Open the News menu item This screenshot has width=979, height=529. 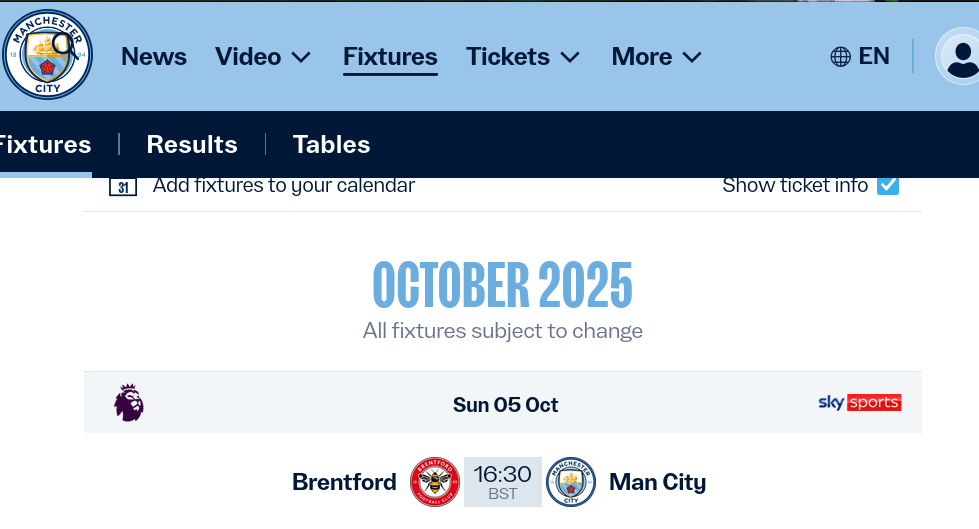coord(154,57)
